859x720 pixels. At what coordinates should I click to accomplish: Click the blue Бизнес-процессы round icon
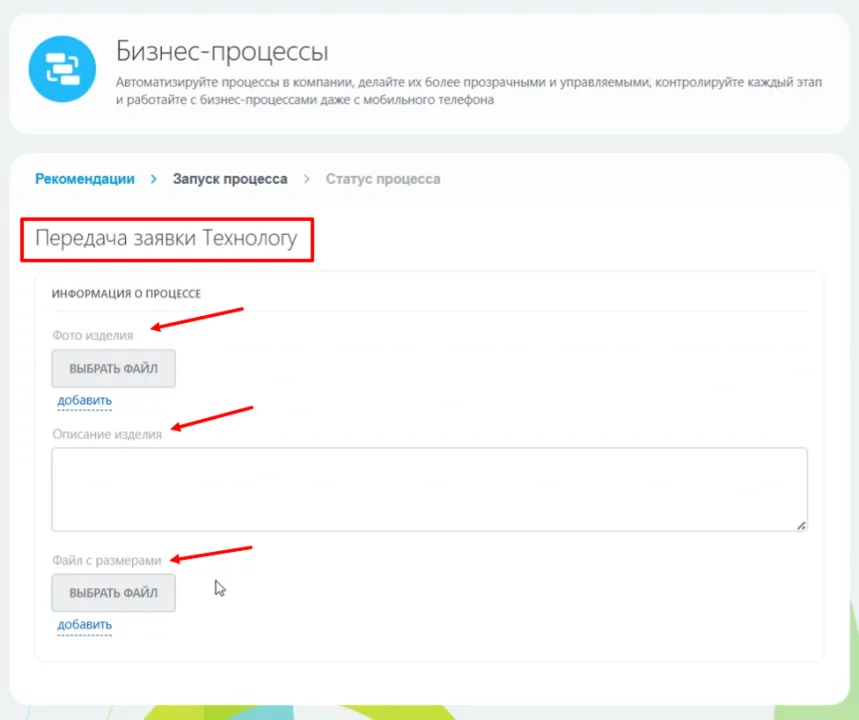(62, 69)
